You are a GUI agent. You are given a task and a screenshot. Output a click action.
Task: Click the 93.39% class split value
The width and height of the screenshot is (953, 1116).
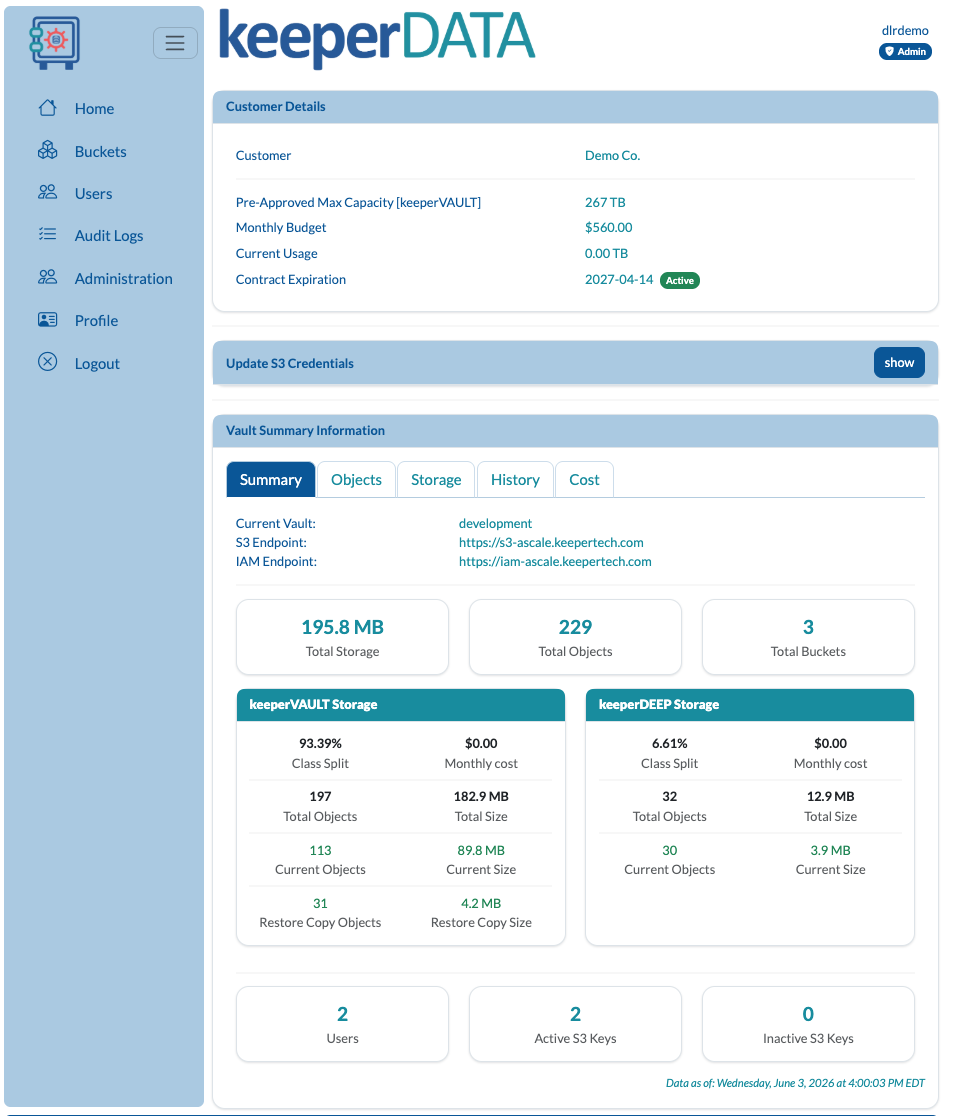pos(320,743)
